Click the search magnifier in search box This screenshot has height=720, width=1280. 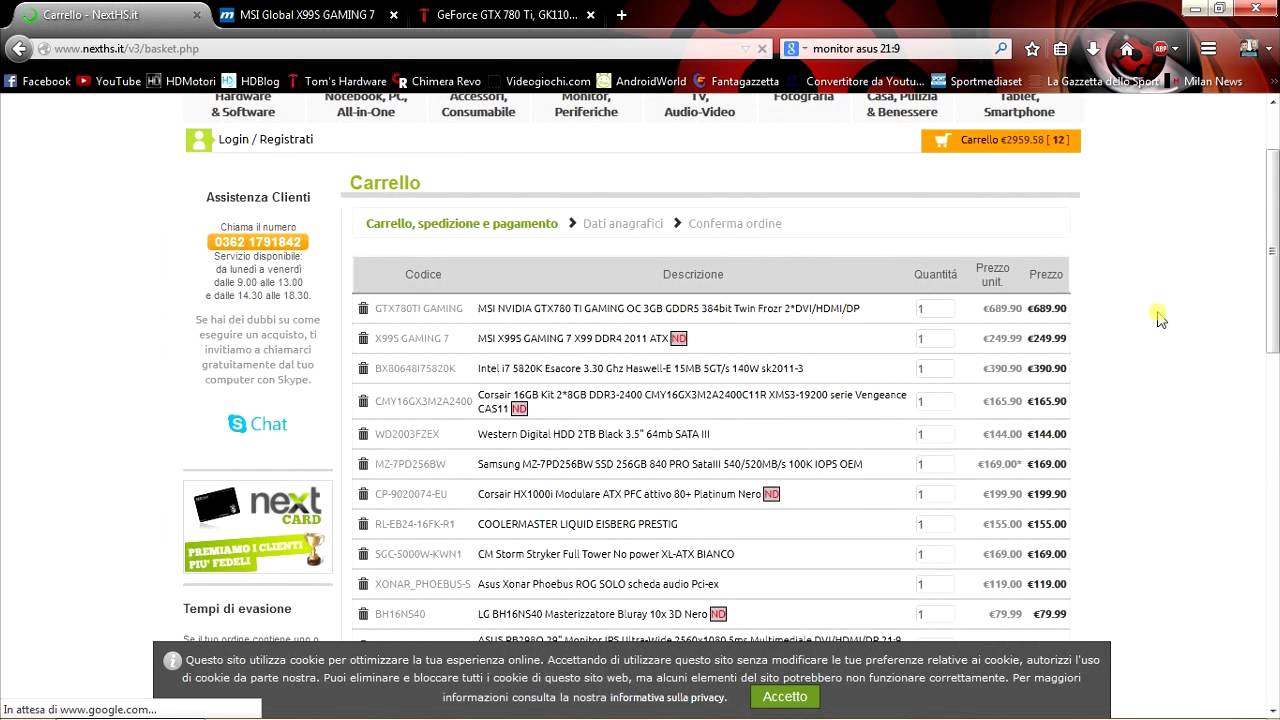(1001, 48)
